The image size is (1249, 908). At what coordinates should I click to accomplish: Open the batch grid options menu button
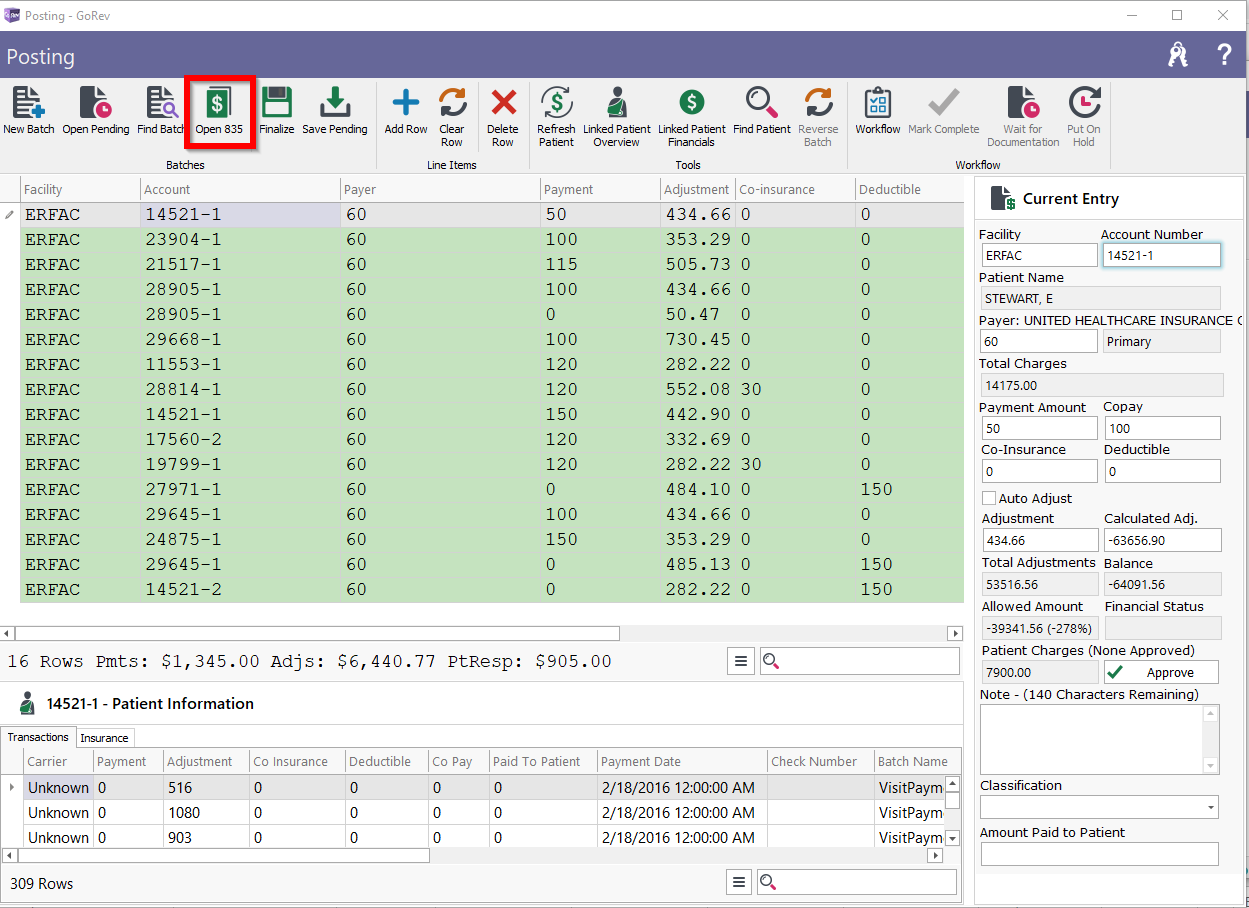740,661
